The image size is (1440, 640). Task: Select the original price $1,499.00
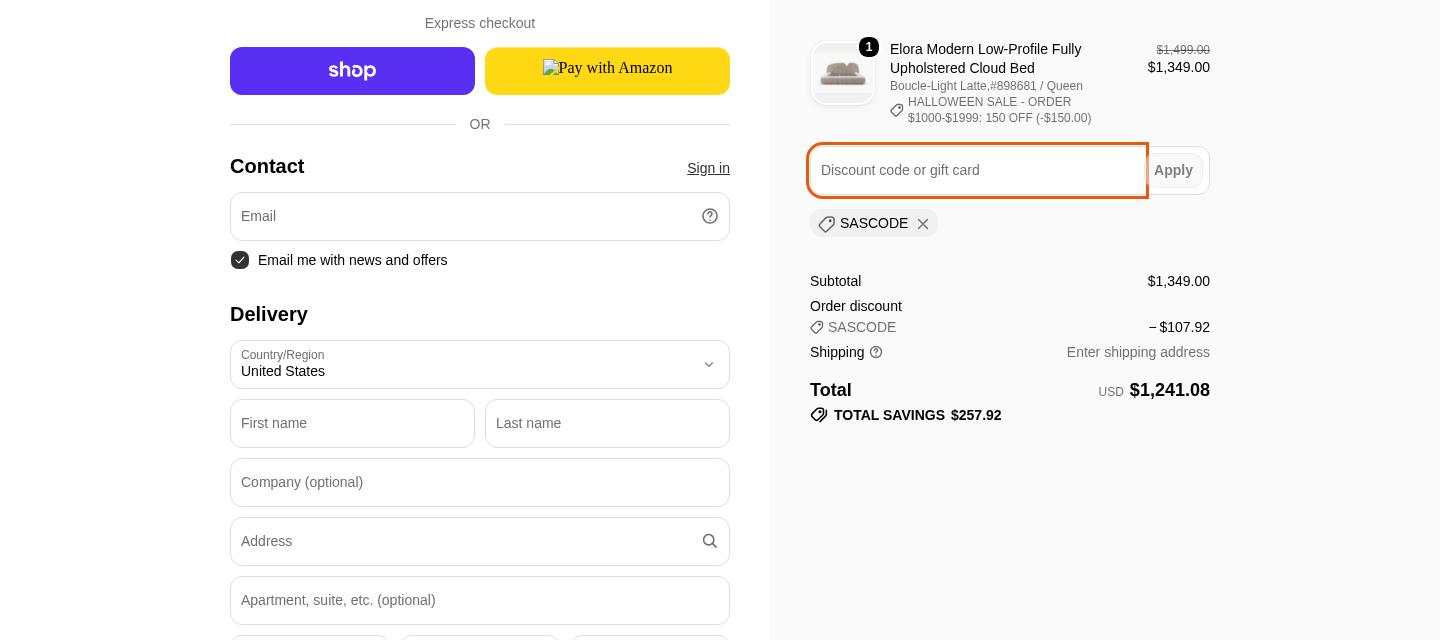[1183, 50]
